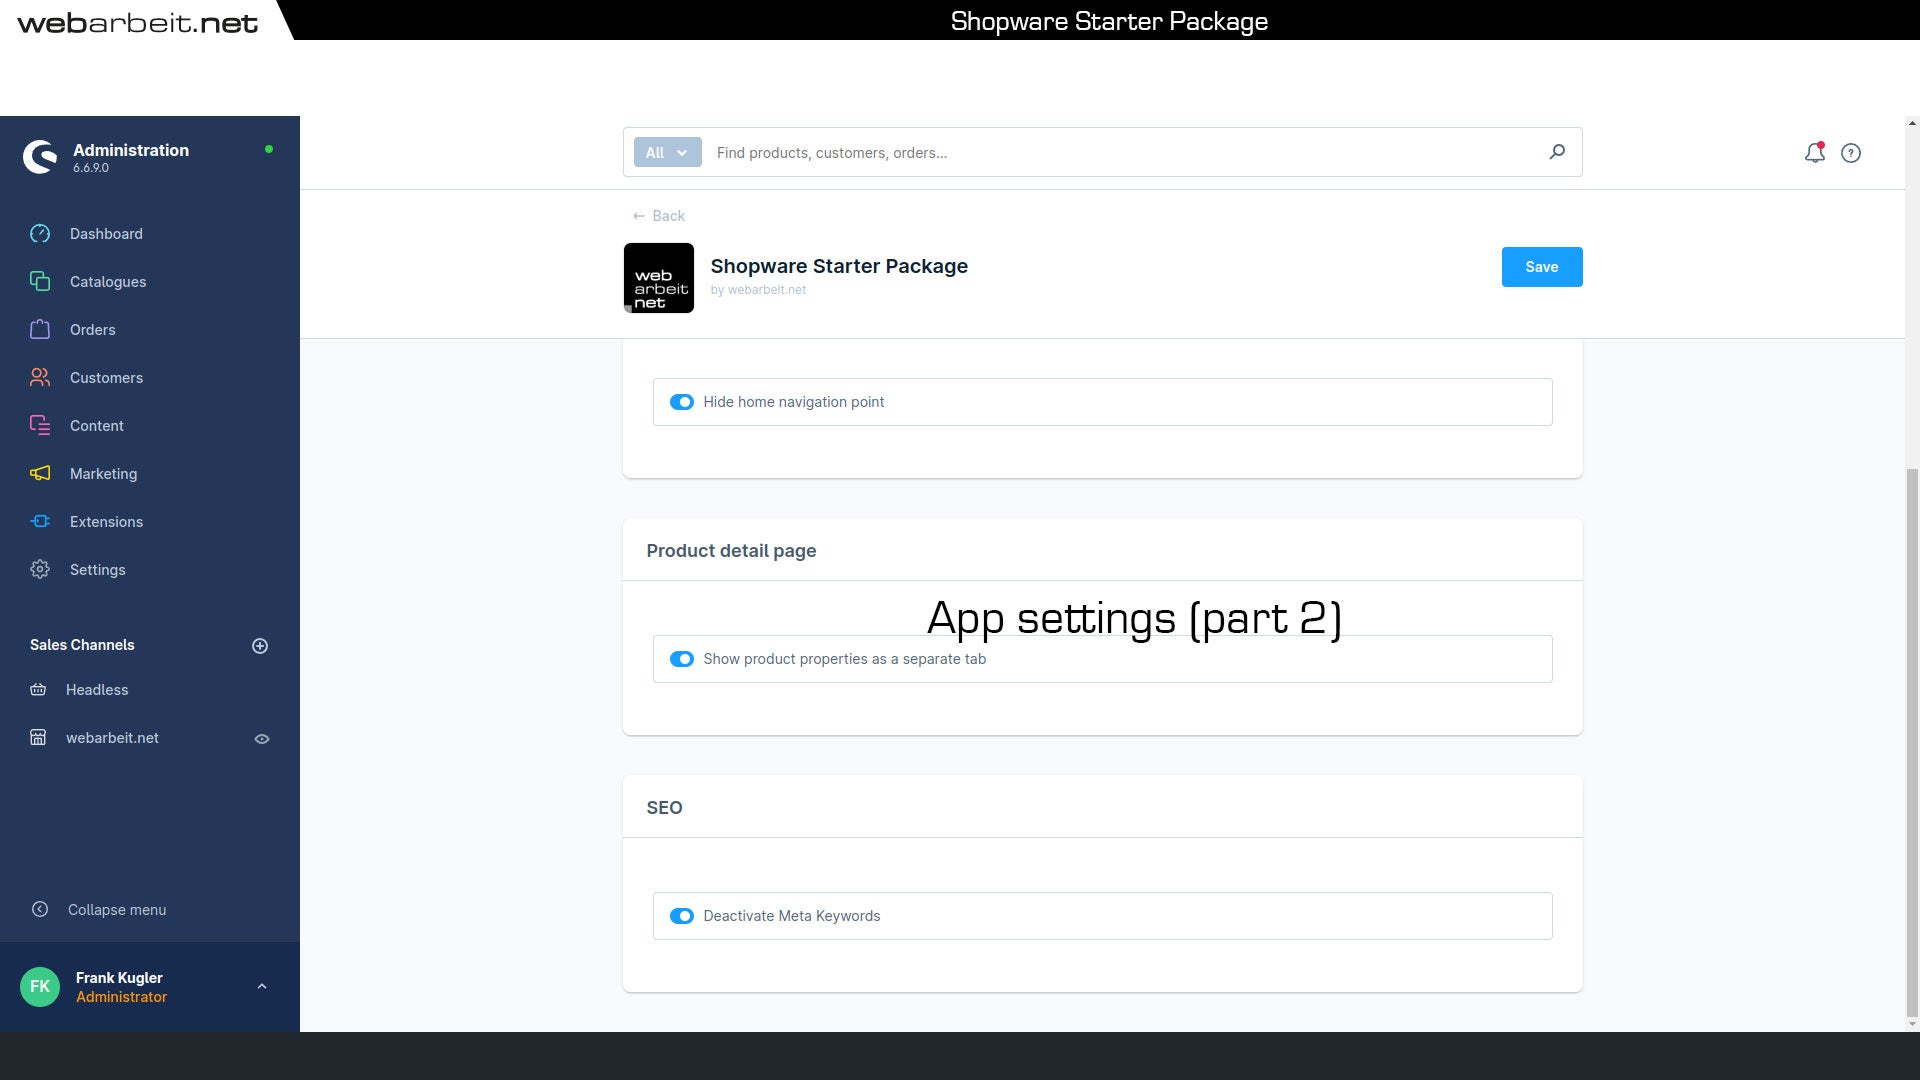Click the search magnifier icon

1557,152
